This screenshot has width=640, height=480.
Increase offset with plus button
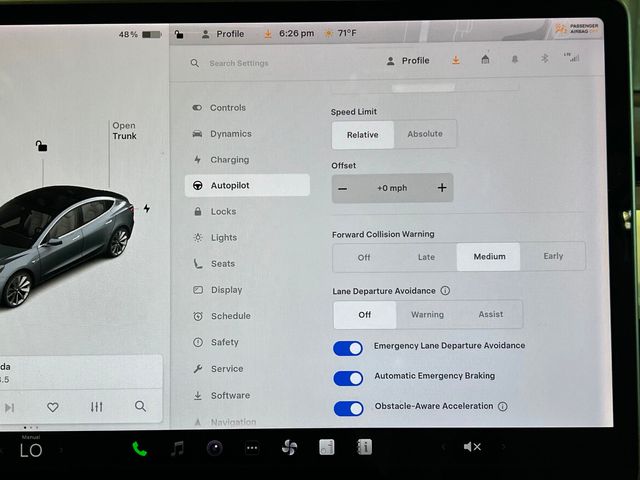[442, 188]
